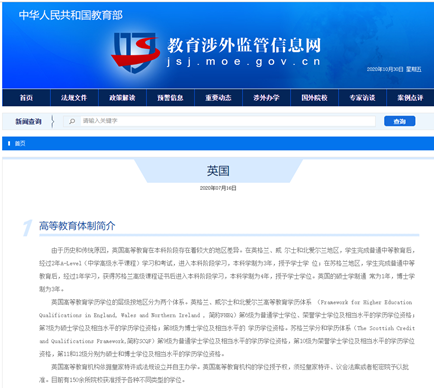Screen dimensions: 434x388
Task: Click the text Framework for Higher Education
Action: click(366, 302)
